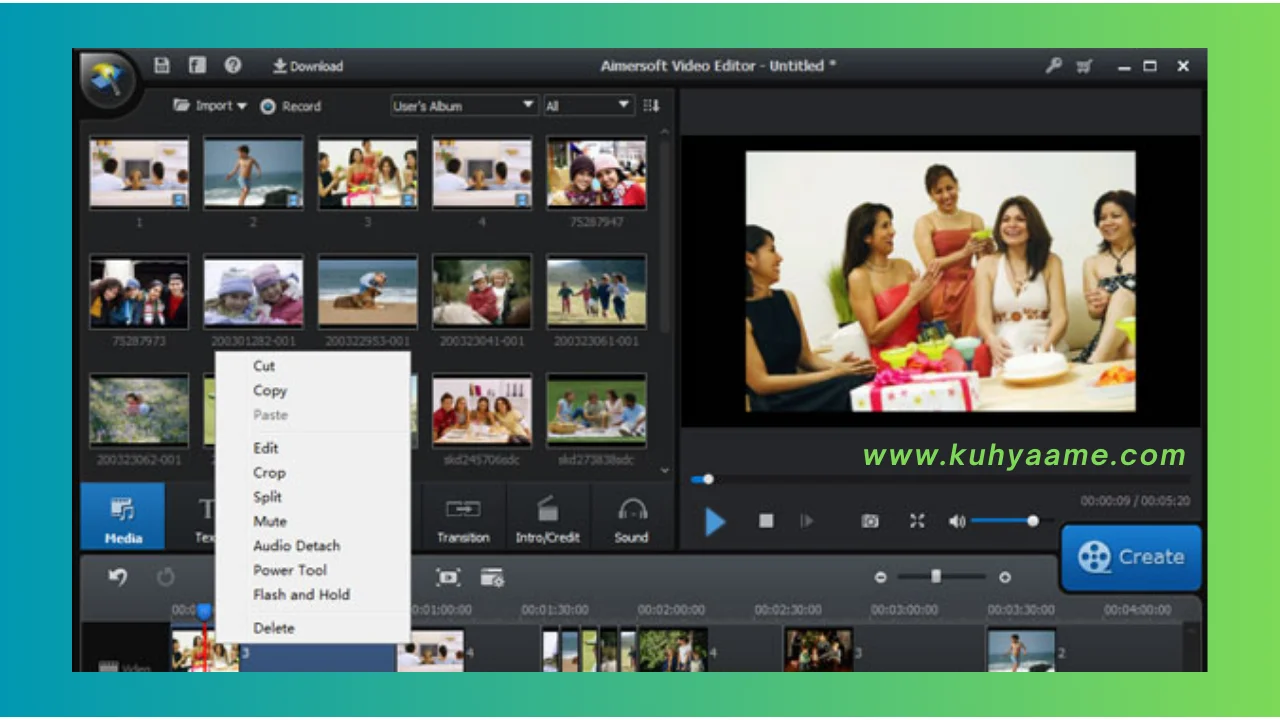Switch to the Intro/Credit tab

(548, 517)
